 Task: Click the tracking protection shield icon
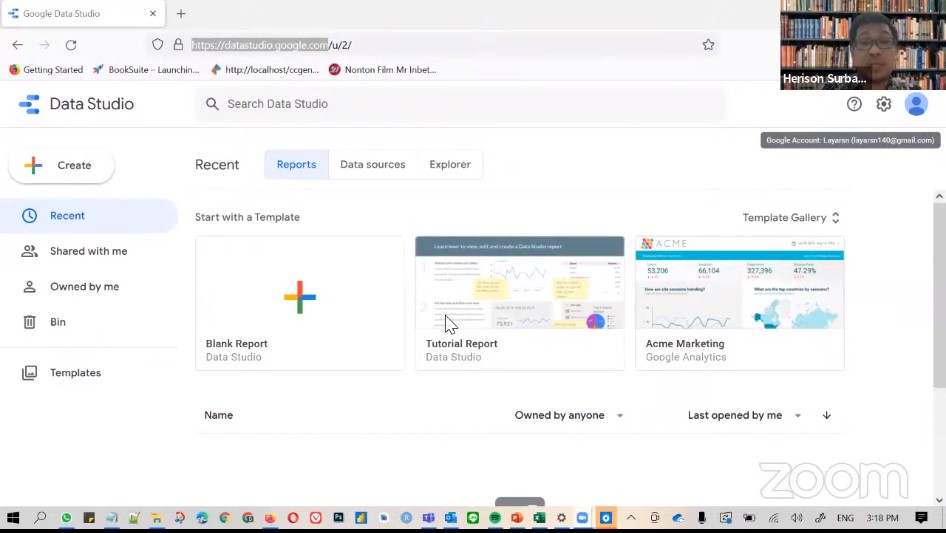157,45
